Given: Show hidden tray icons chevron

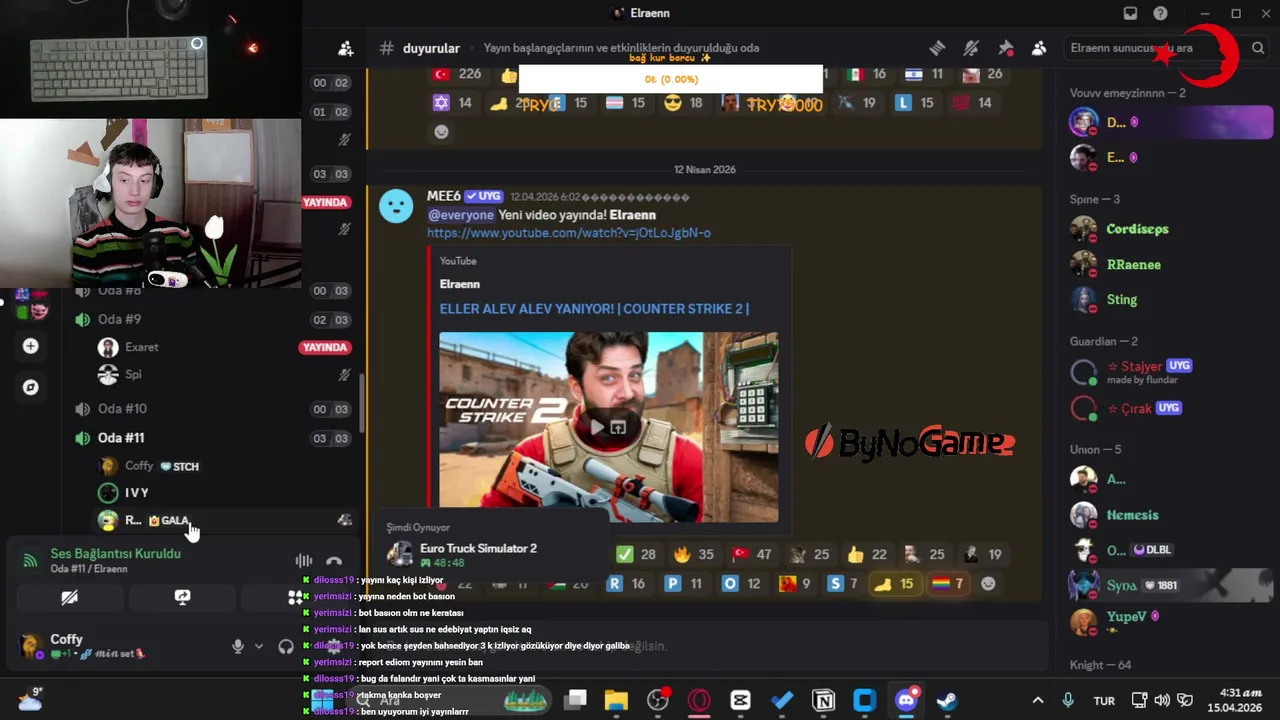Looking at the screenshot, I should click(1037, 700).
